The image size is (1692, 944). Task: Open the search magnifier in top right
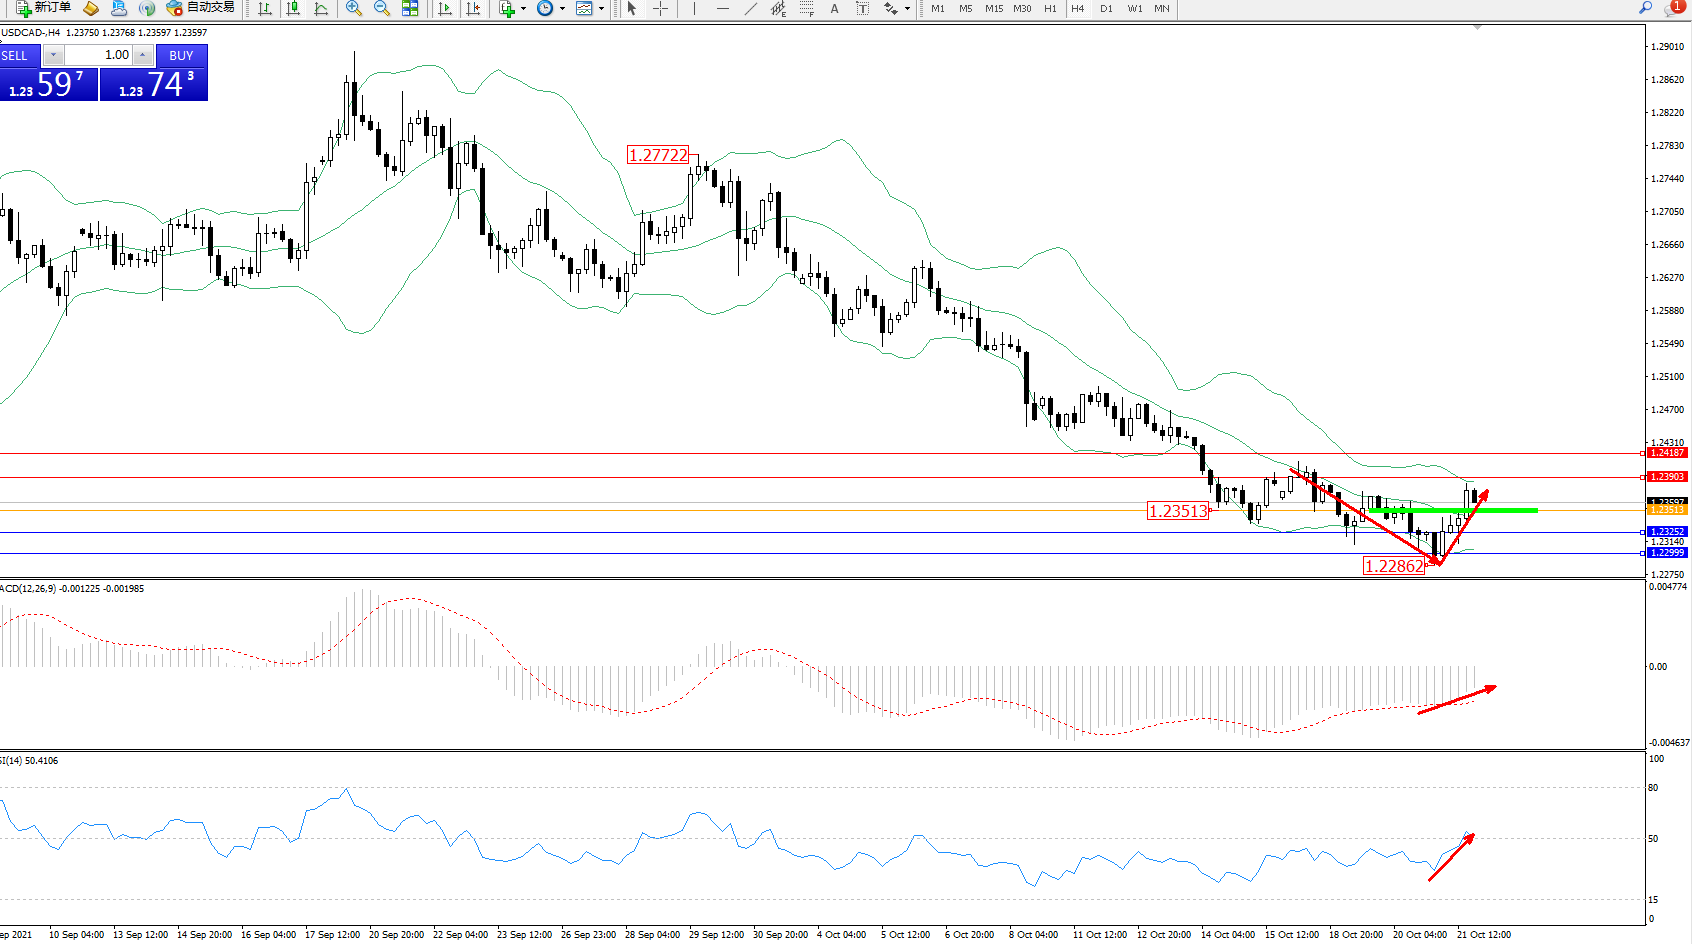click(1645, 8)
